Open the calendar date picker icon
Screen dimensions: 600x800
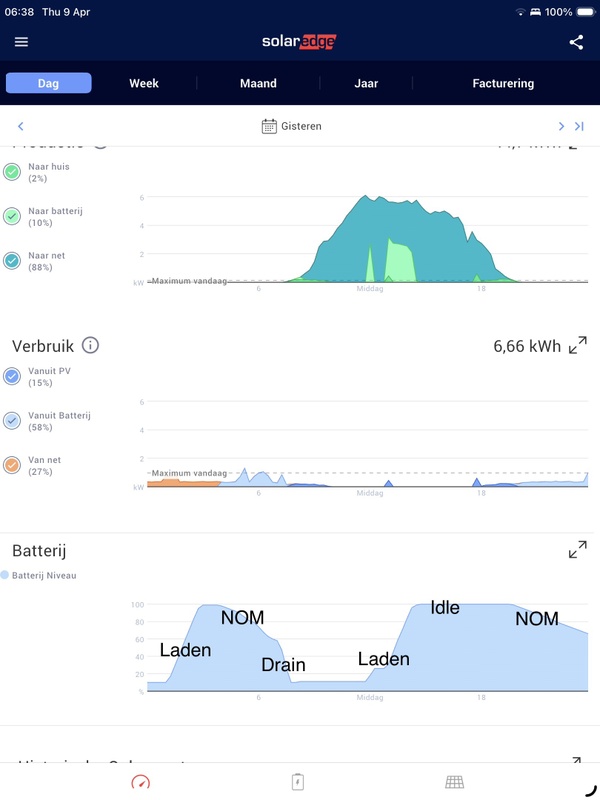click(269, 126)
